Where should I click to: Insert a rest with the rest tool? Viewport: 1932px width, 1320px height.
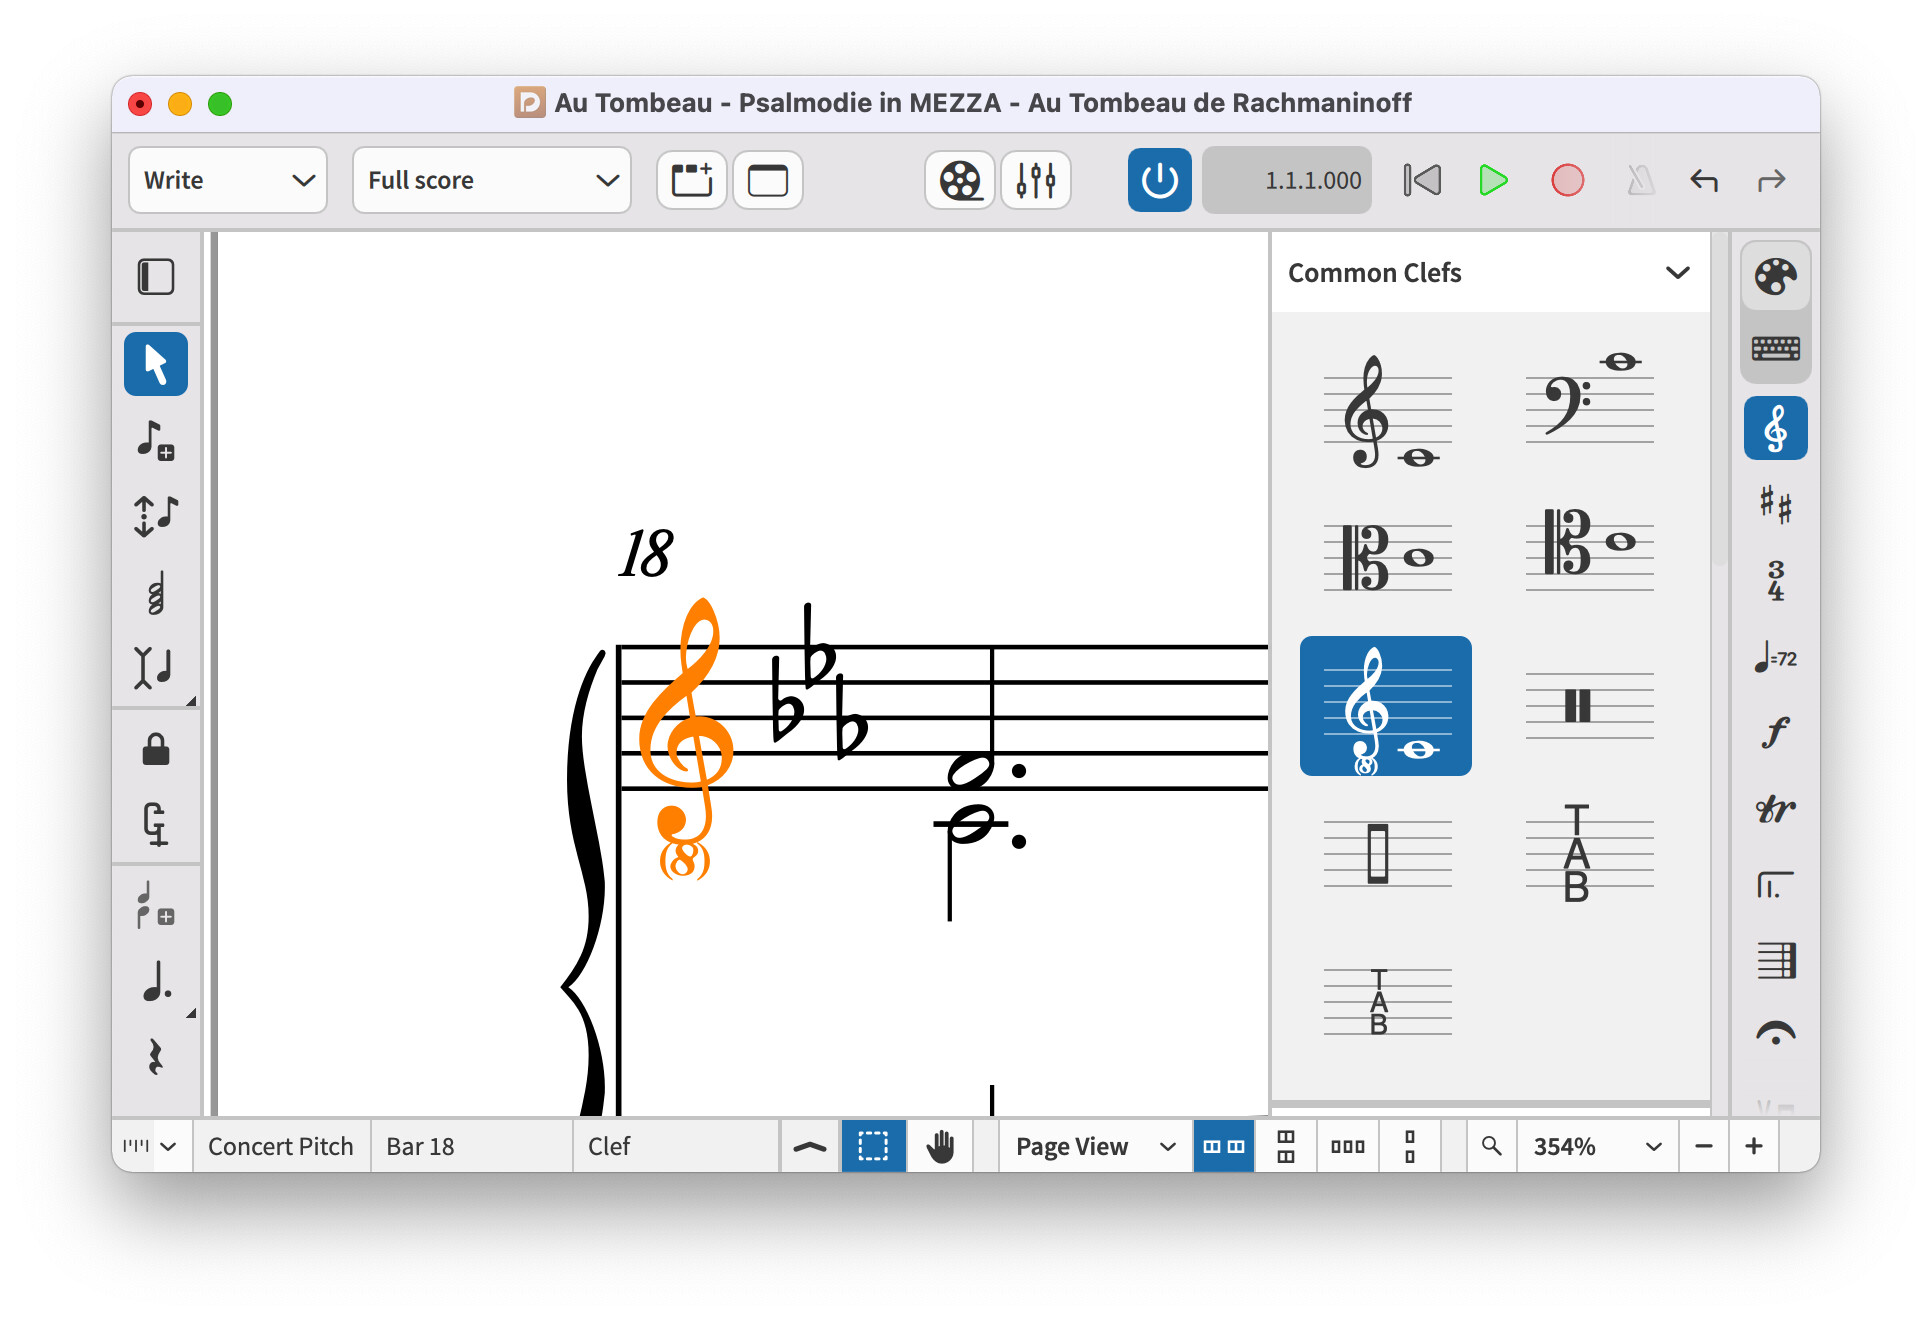click(155, 1057)
